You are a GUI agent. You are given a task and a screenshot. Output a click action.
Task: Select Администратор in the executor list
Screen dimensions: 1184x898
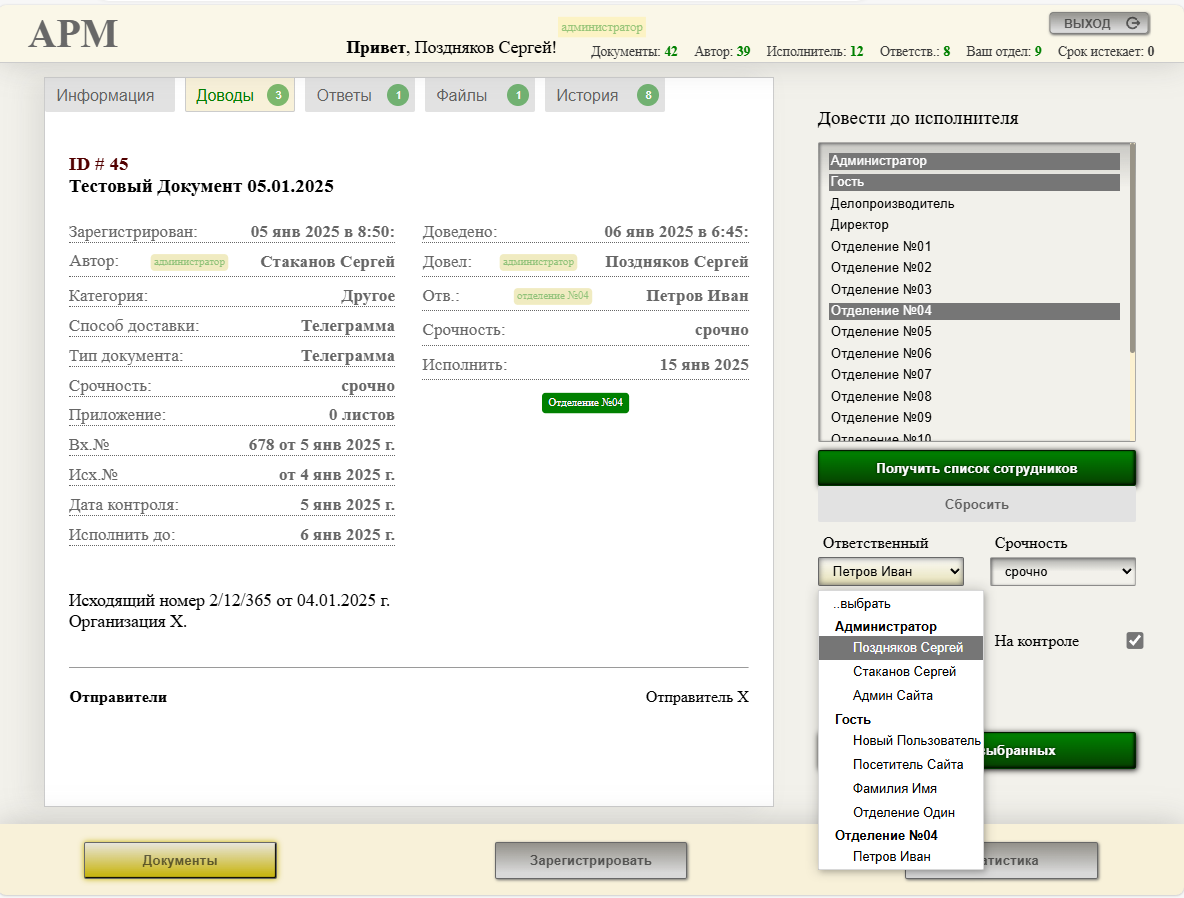click(x=974, y=161)
